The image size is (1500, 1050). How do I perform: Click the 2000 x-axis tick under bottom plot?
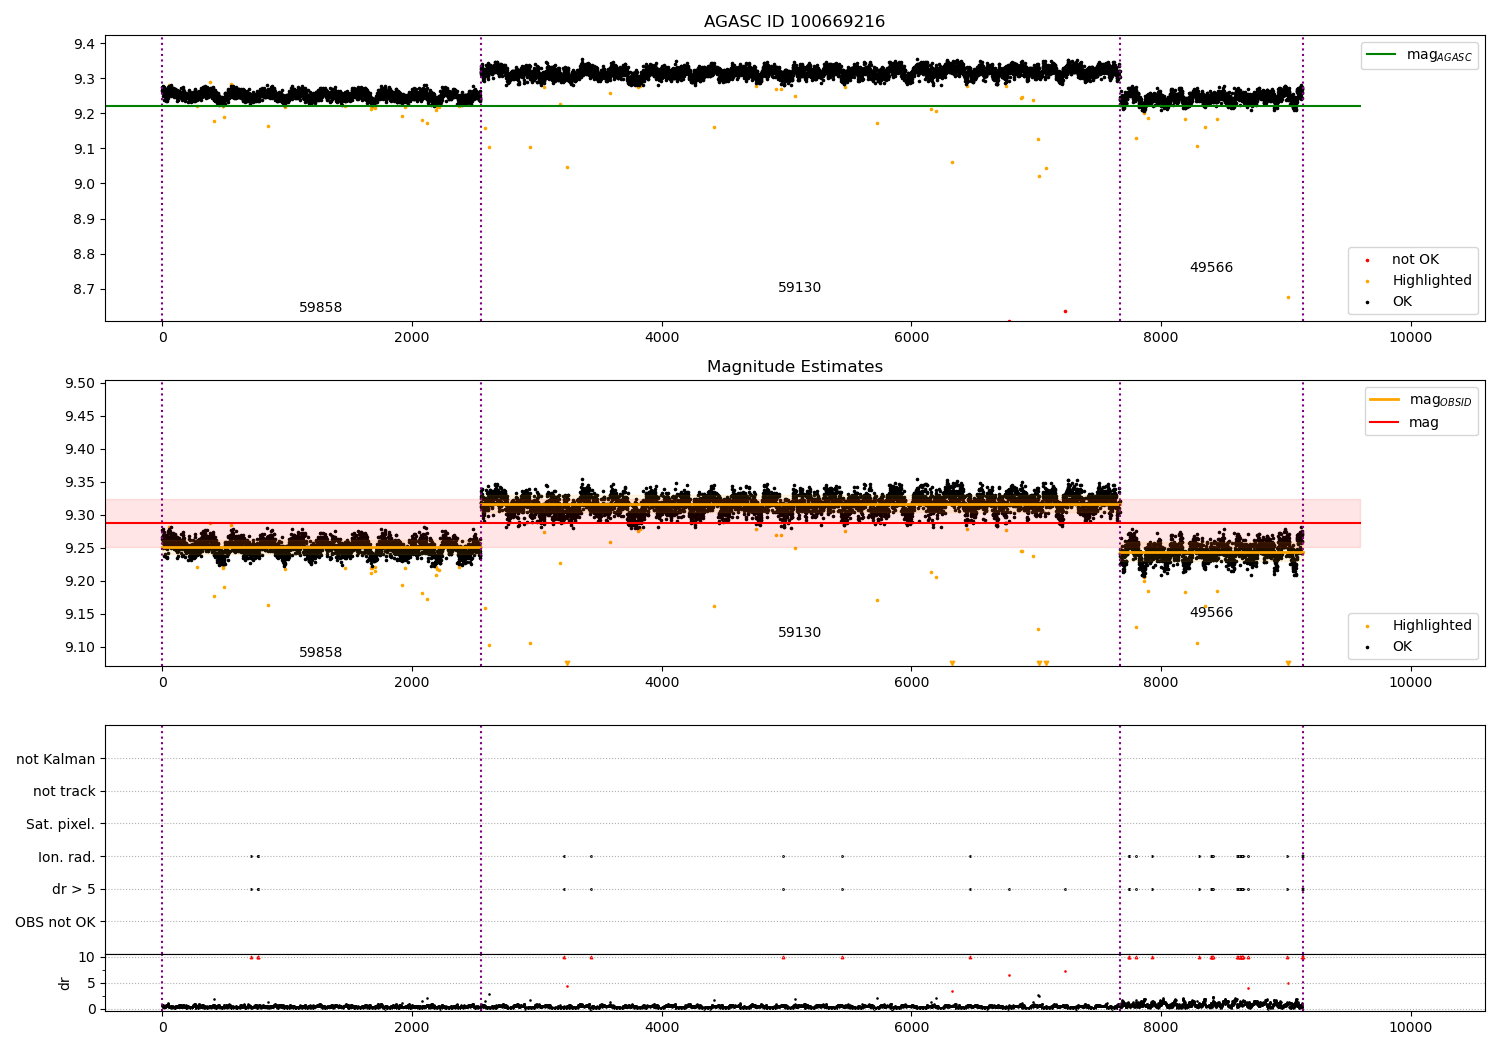tap(412, 1027)
